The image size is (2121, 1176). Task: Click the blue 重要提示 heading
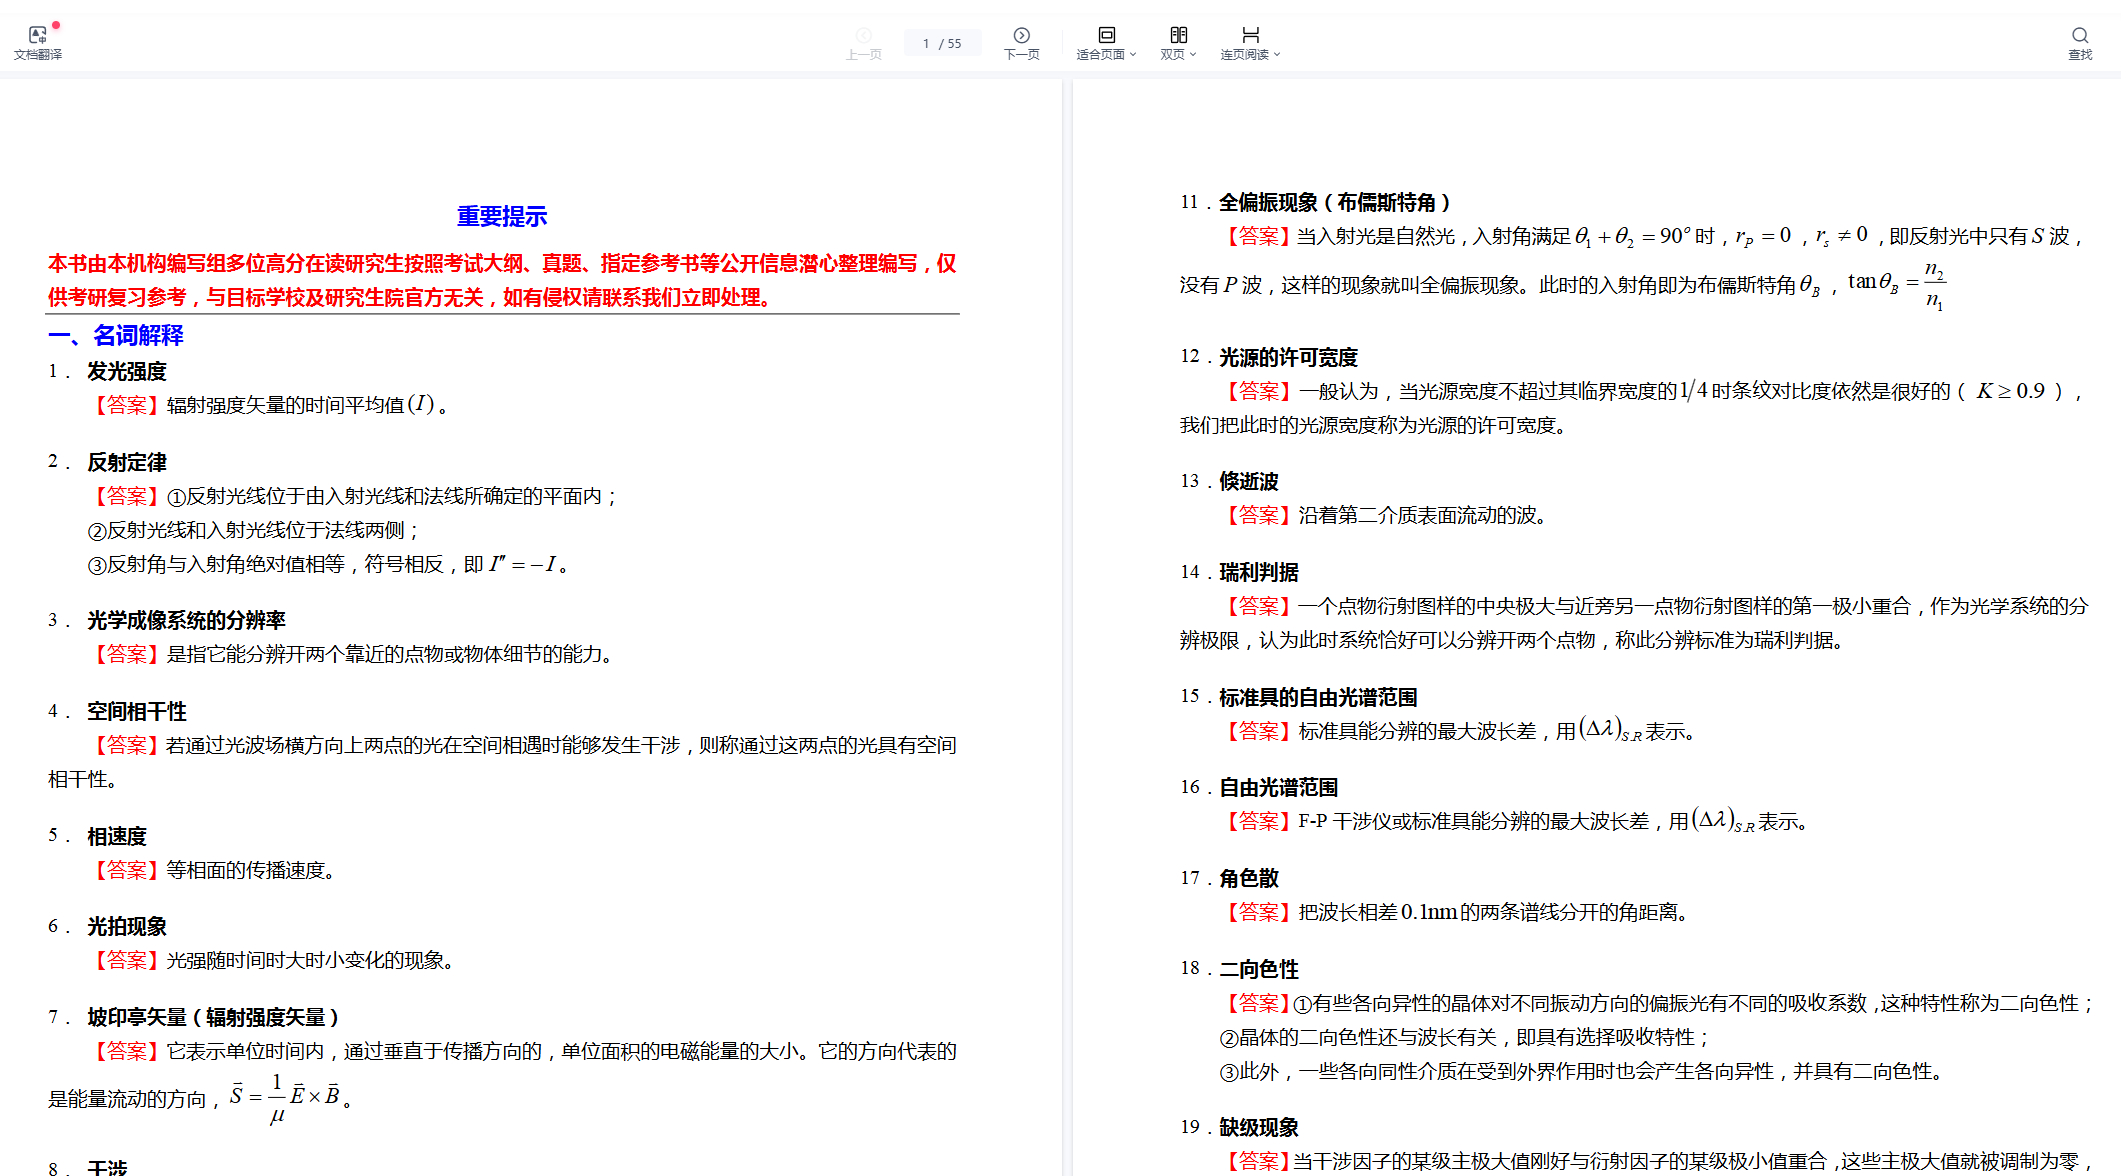tap(502, 216)
